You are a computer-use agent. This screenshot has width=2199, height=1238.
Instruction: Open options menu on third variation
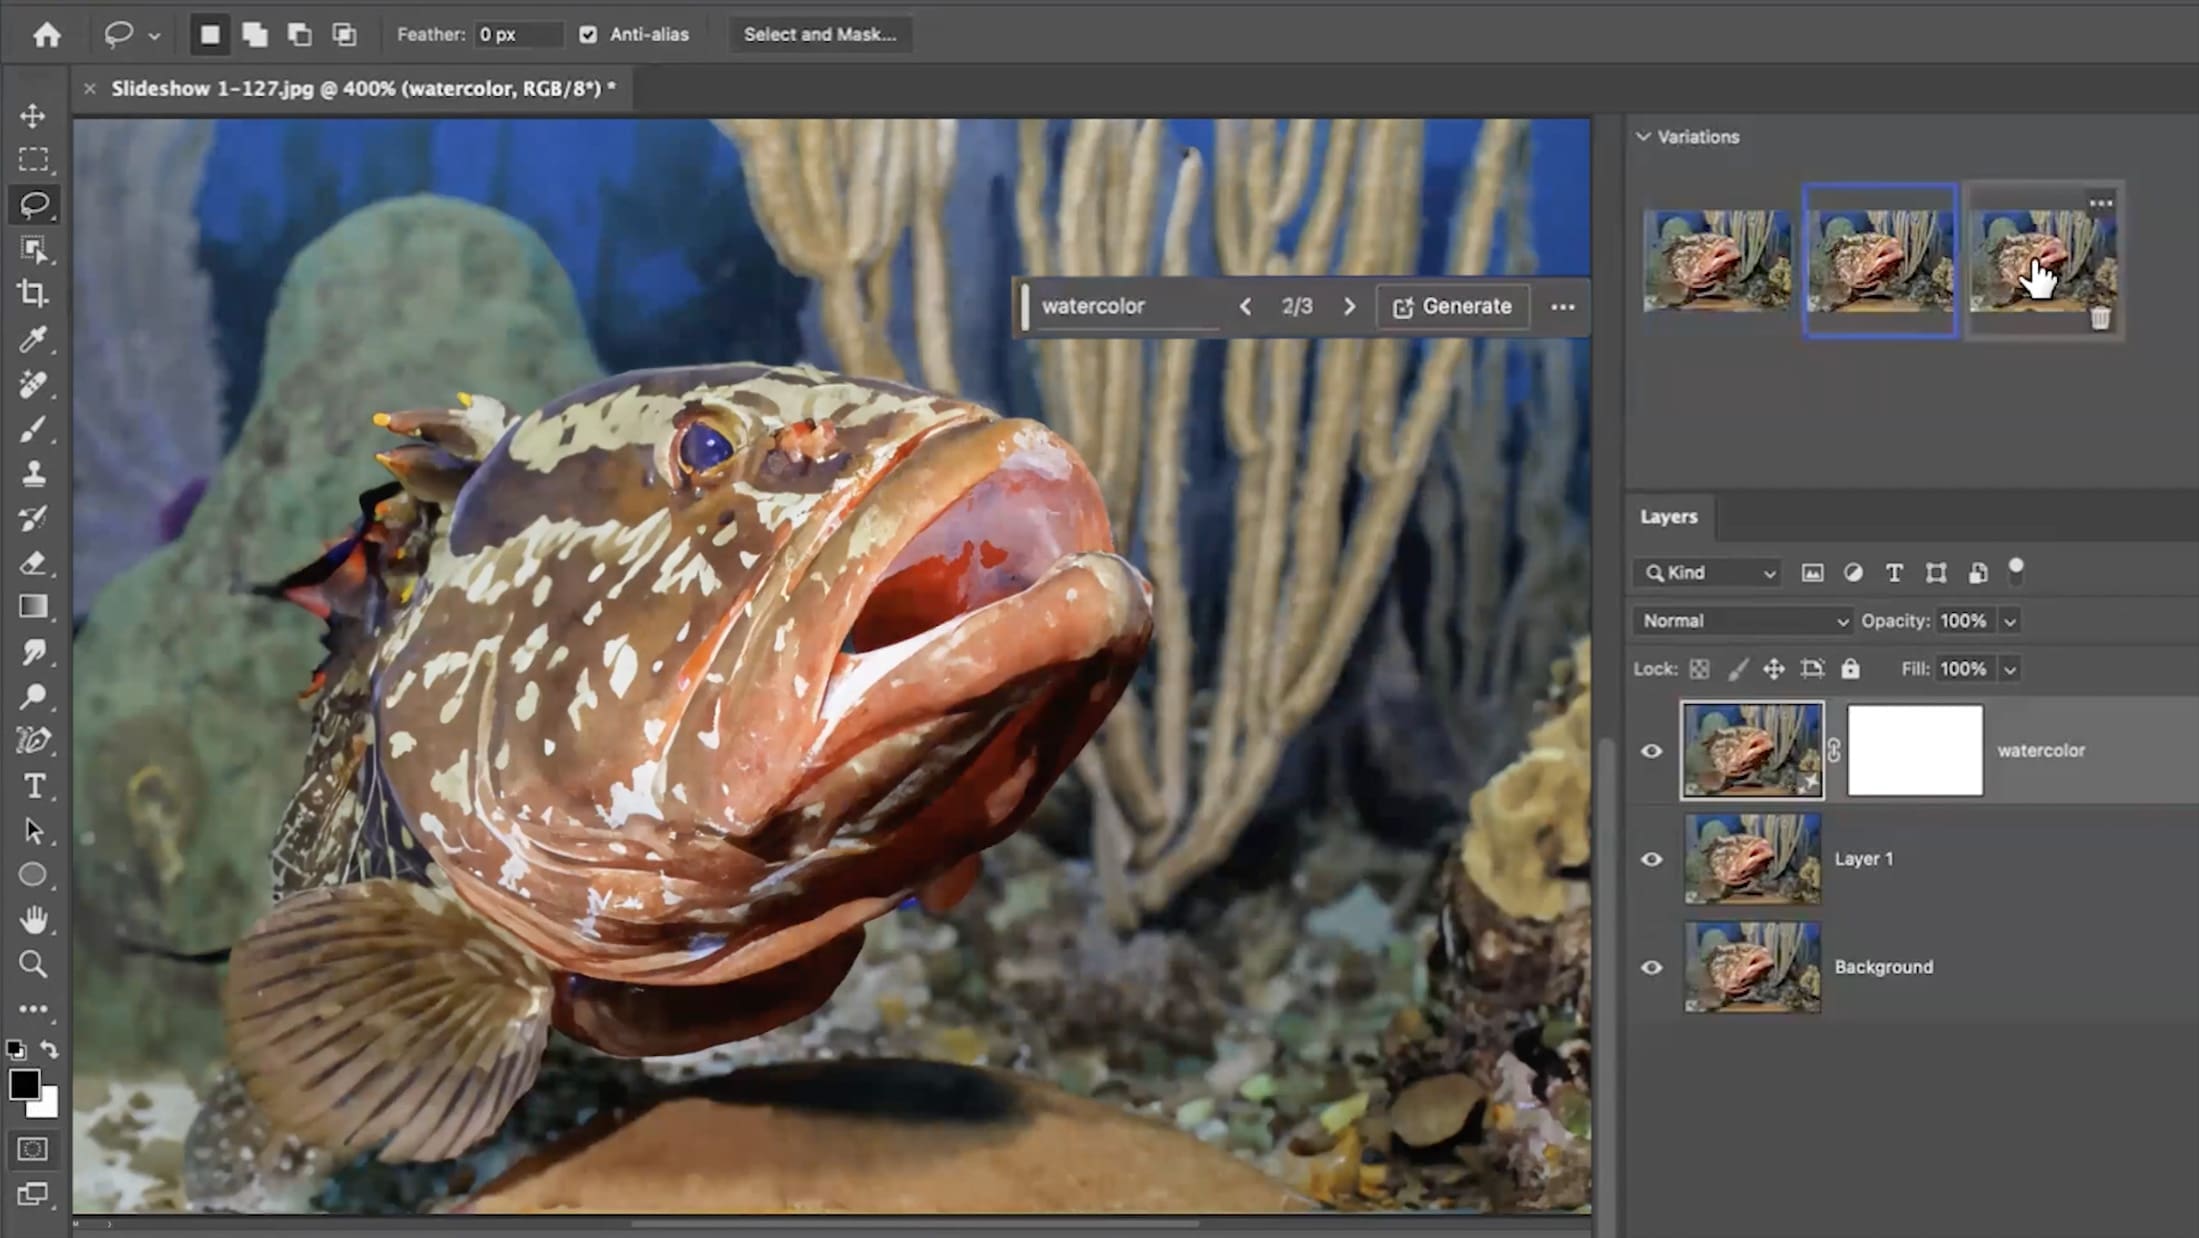2100,204
